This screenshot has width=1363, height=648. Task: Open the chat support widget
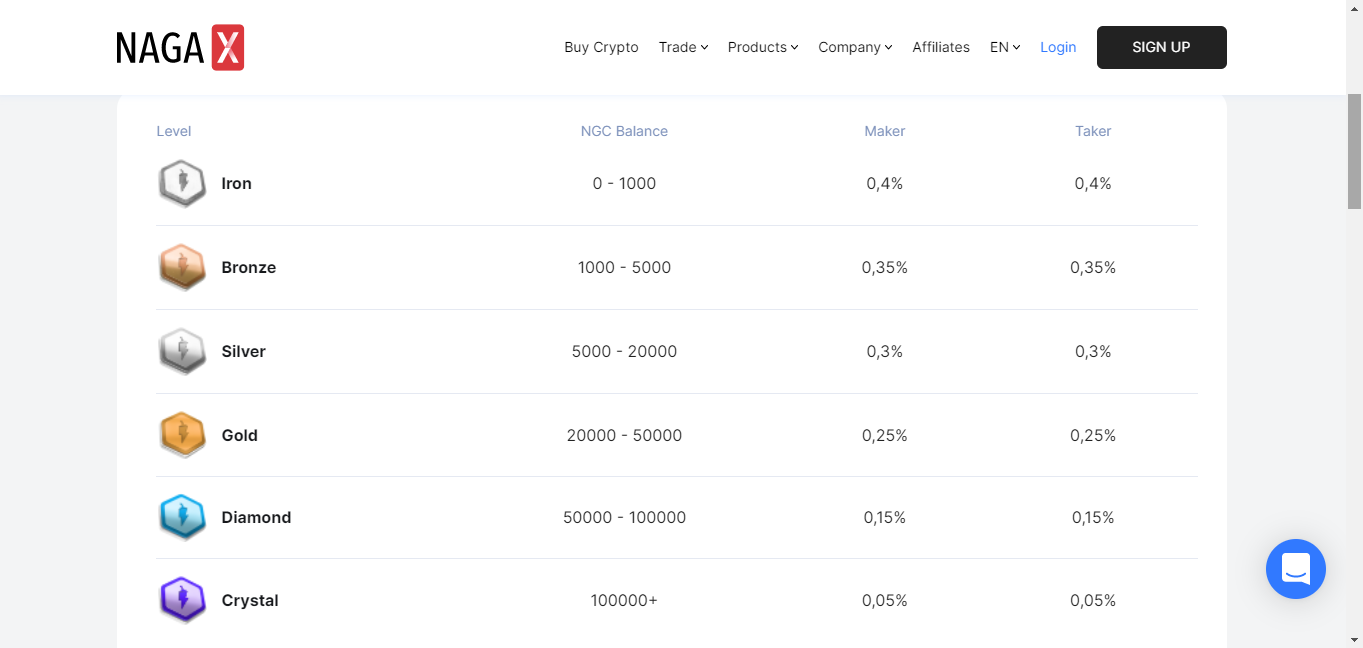[1295, 569]
